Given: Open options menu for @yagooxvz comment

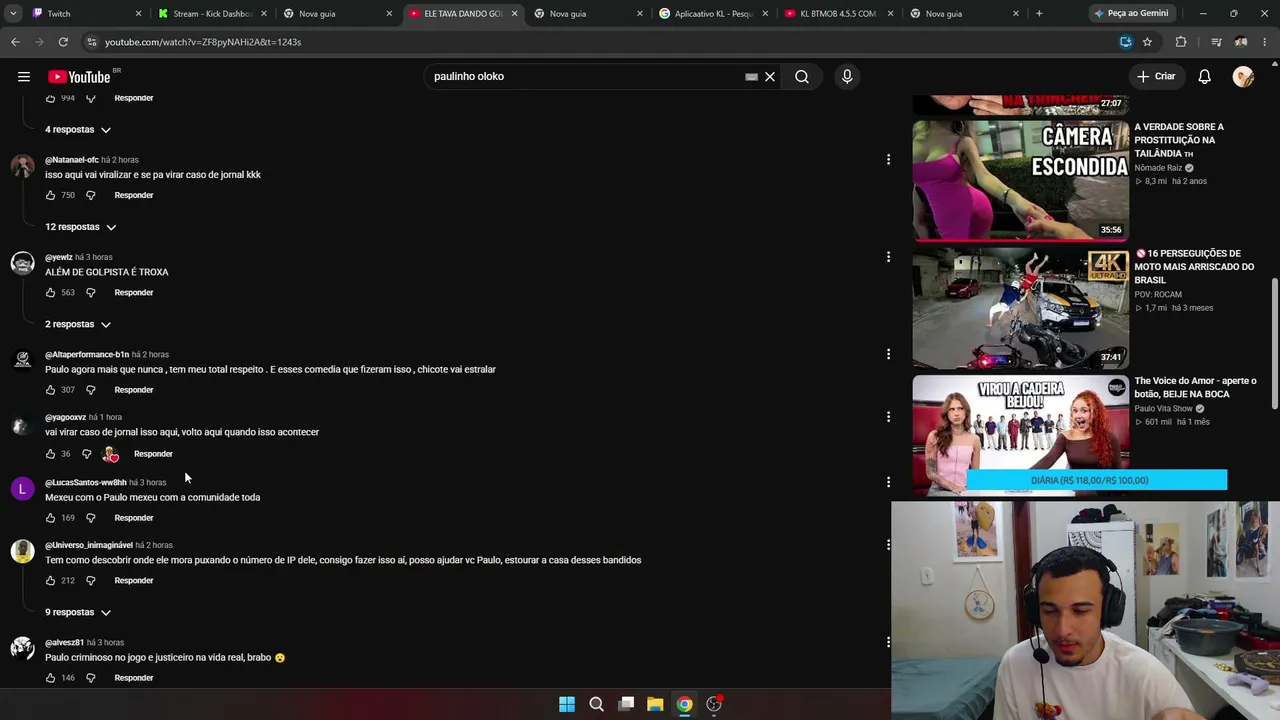Looking at the screenshot, I should click(888, 417).
